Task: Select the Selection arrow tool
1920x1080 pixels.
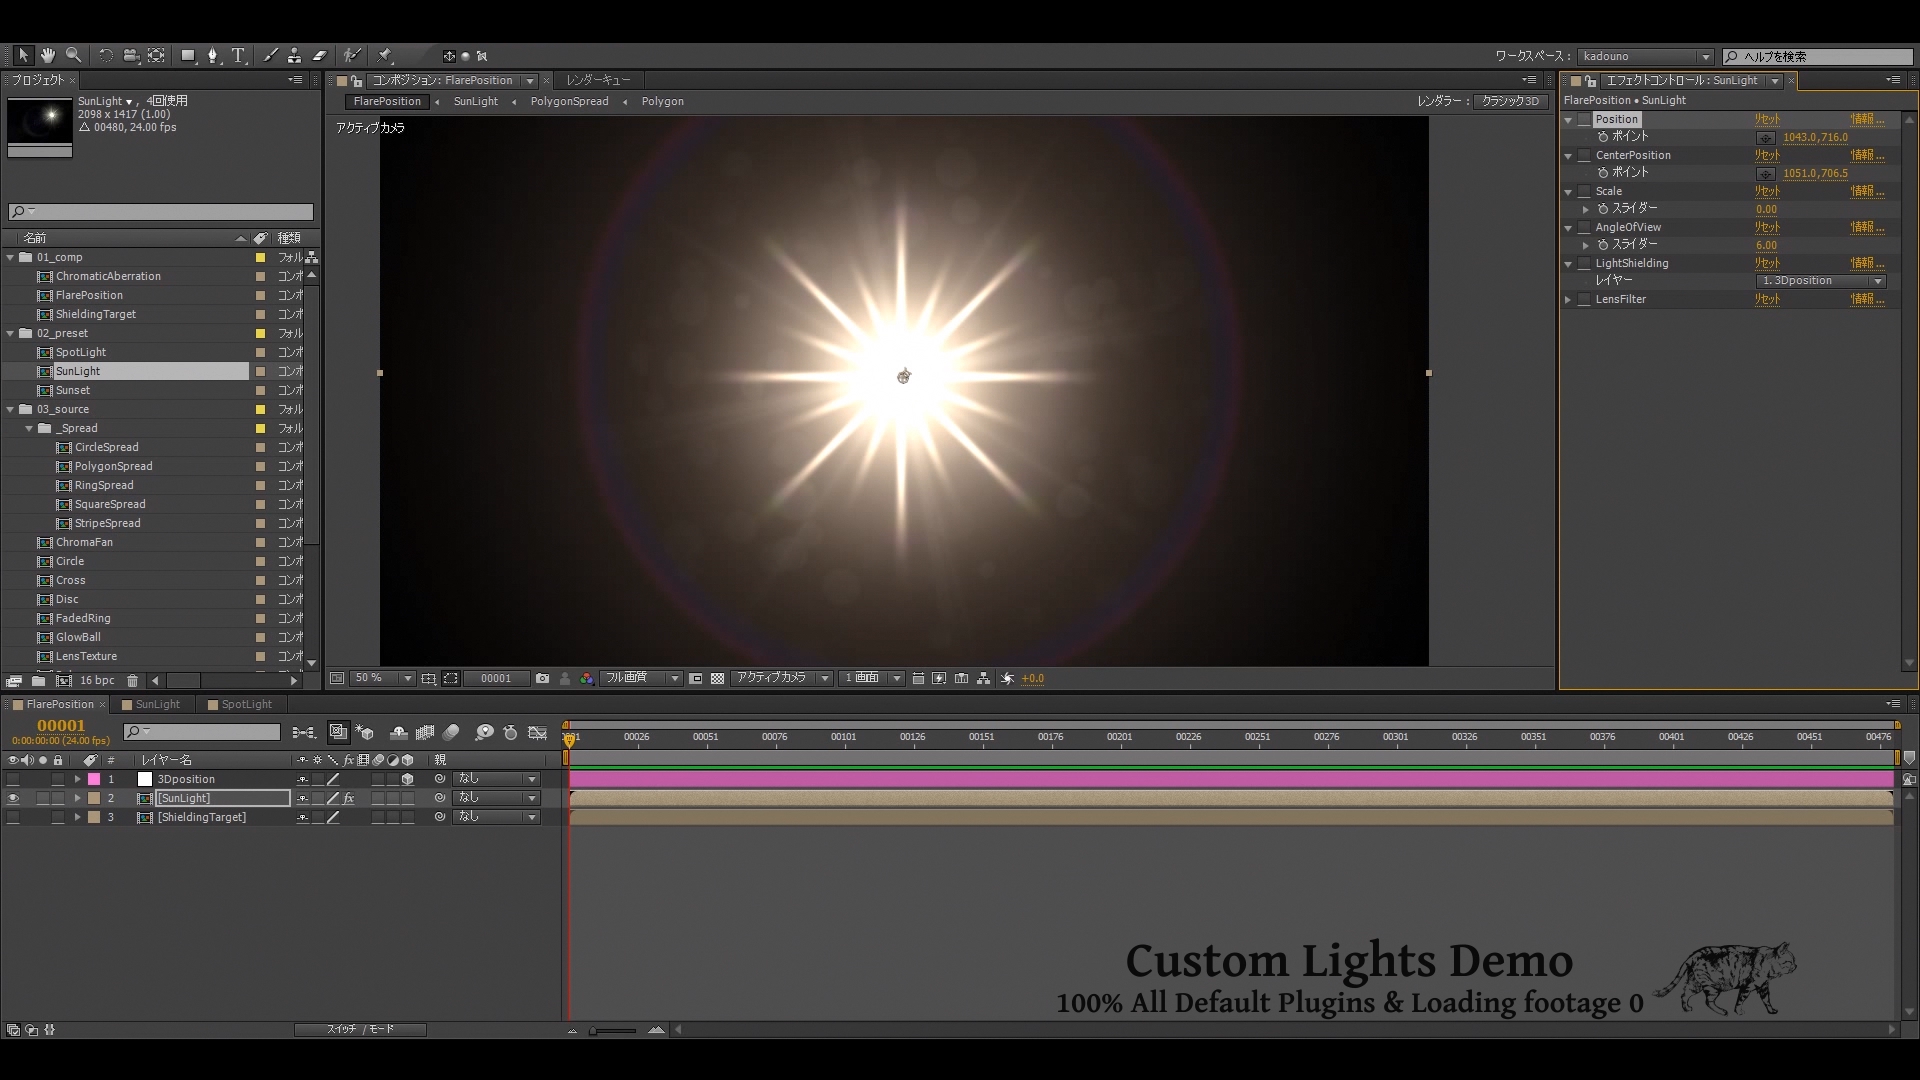Action: (x=23, y=56)
